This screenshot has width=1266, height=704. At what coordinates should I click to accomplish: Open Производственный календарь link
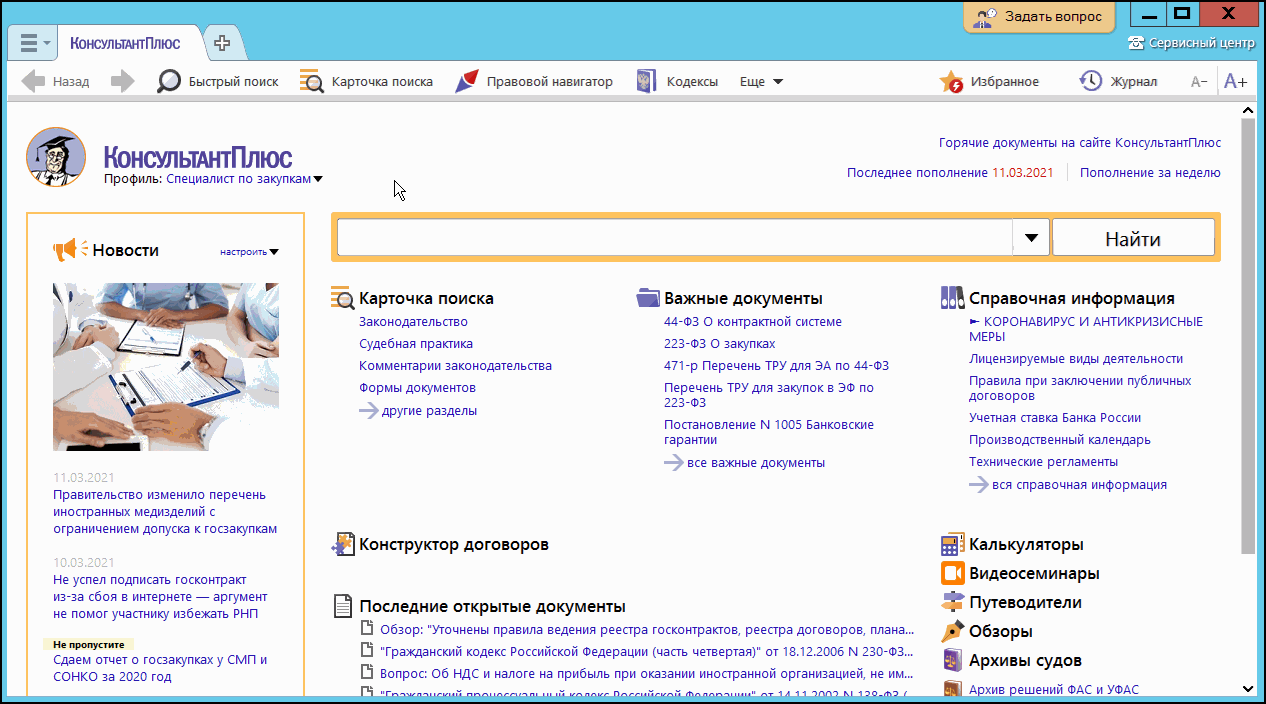click(x=1060, y=440)
